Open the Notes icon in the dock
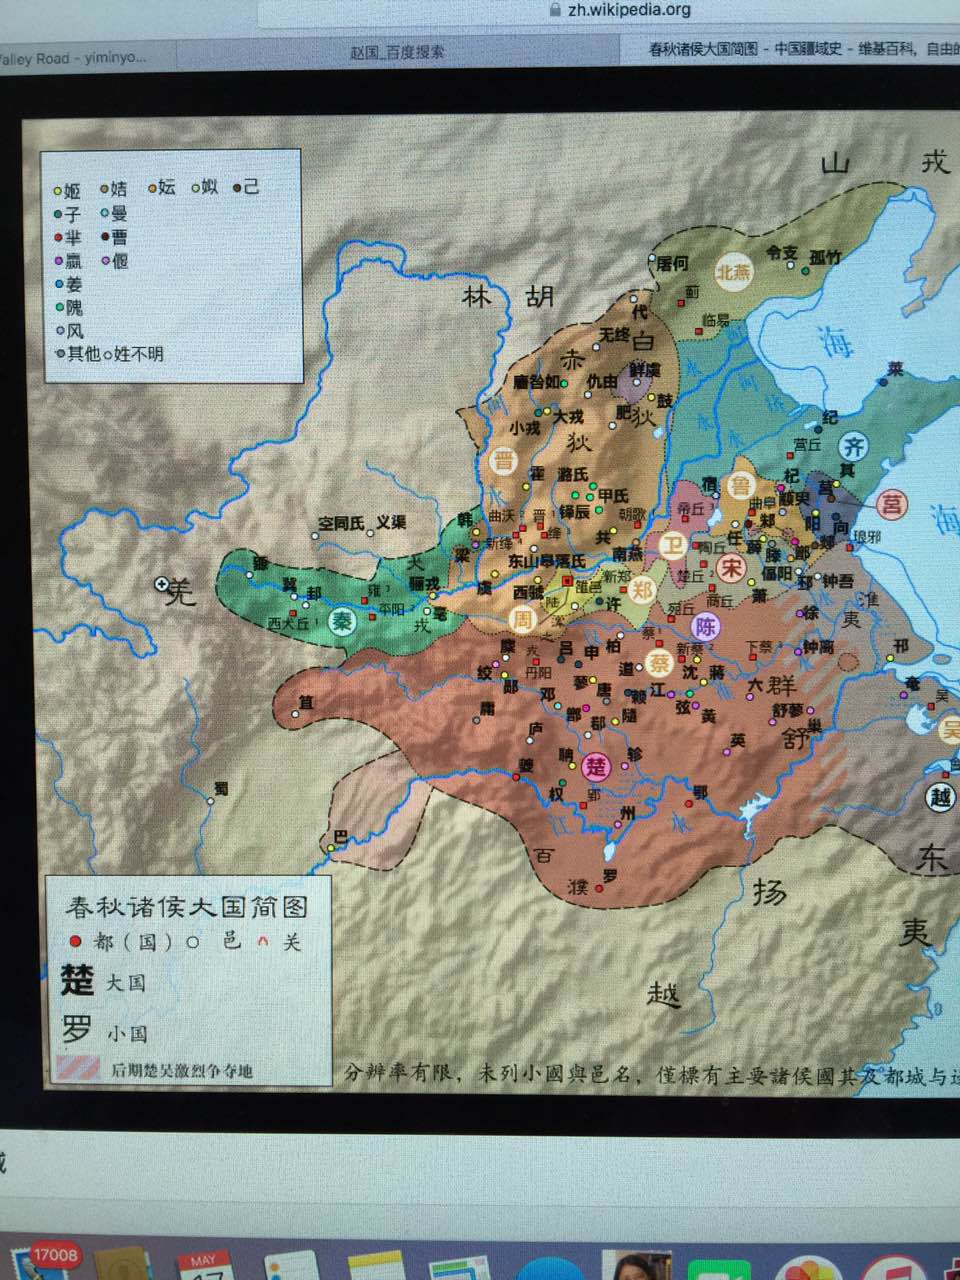 (x=376, y=1266)
